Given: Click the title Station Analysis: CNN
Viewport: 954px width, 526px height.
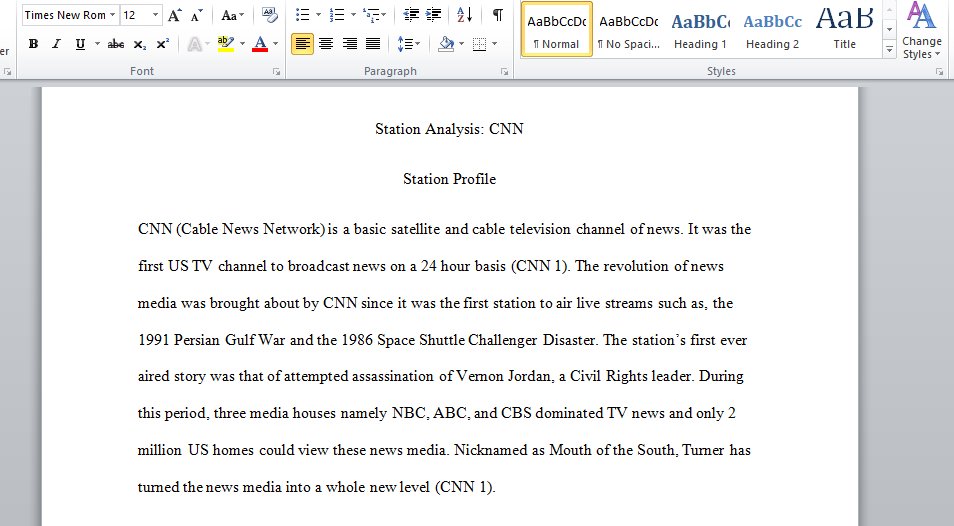Looking at the screenshot, I should click(x=449, y=129).
